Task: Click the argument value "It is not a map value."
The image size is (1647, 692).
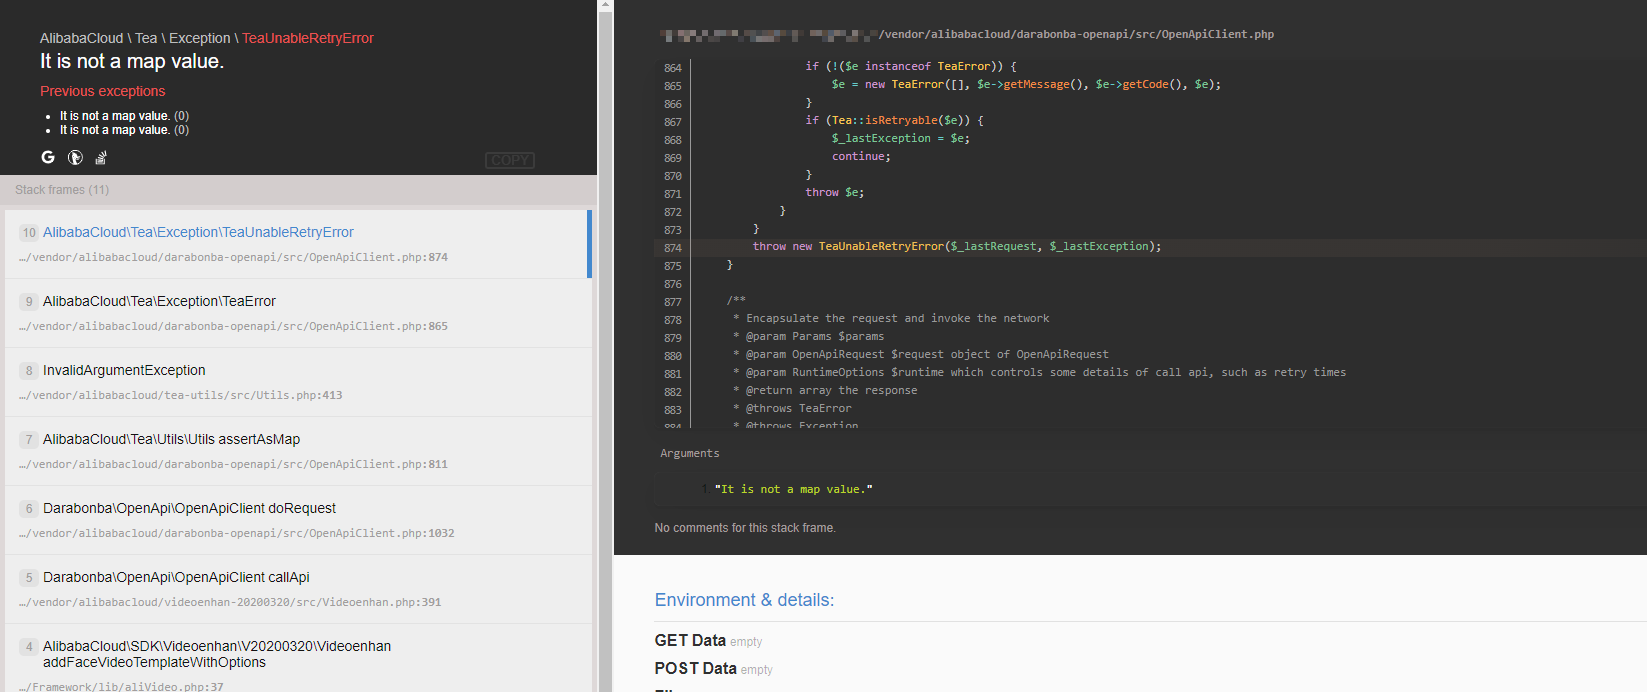Action: (794, 490)
